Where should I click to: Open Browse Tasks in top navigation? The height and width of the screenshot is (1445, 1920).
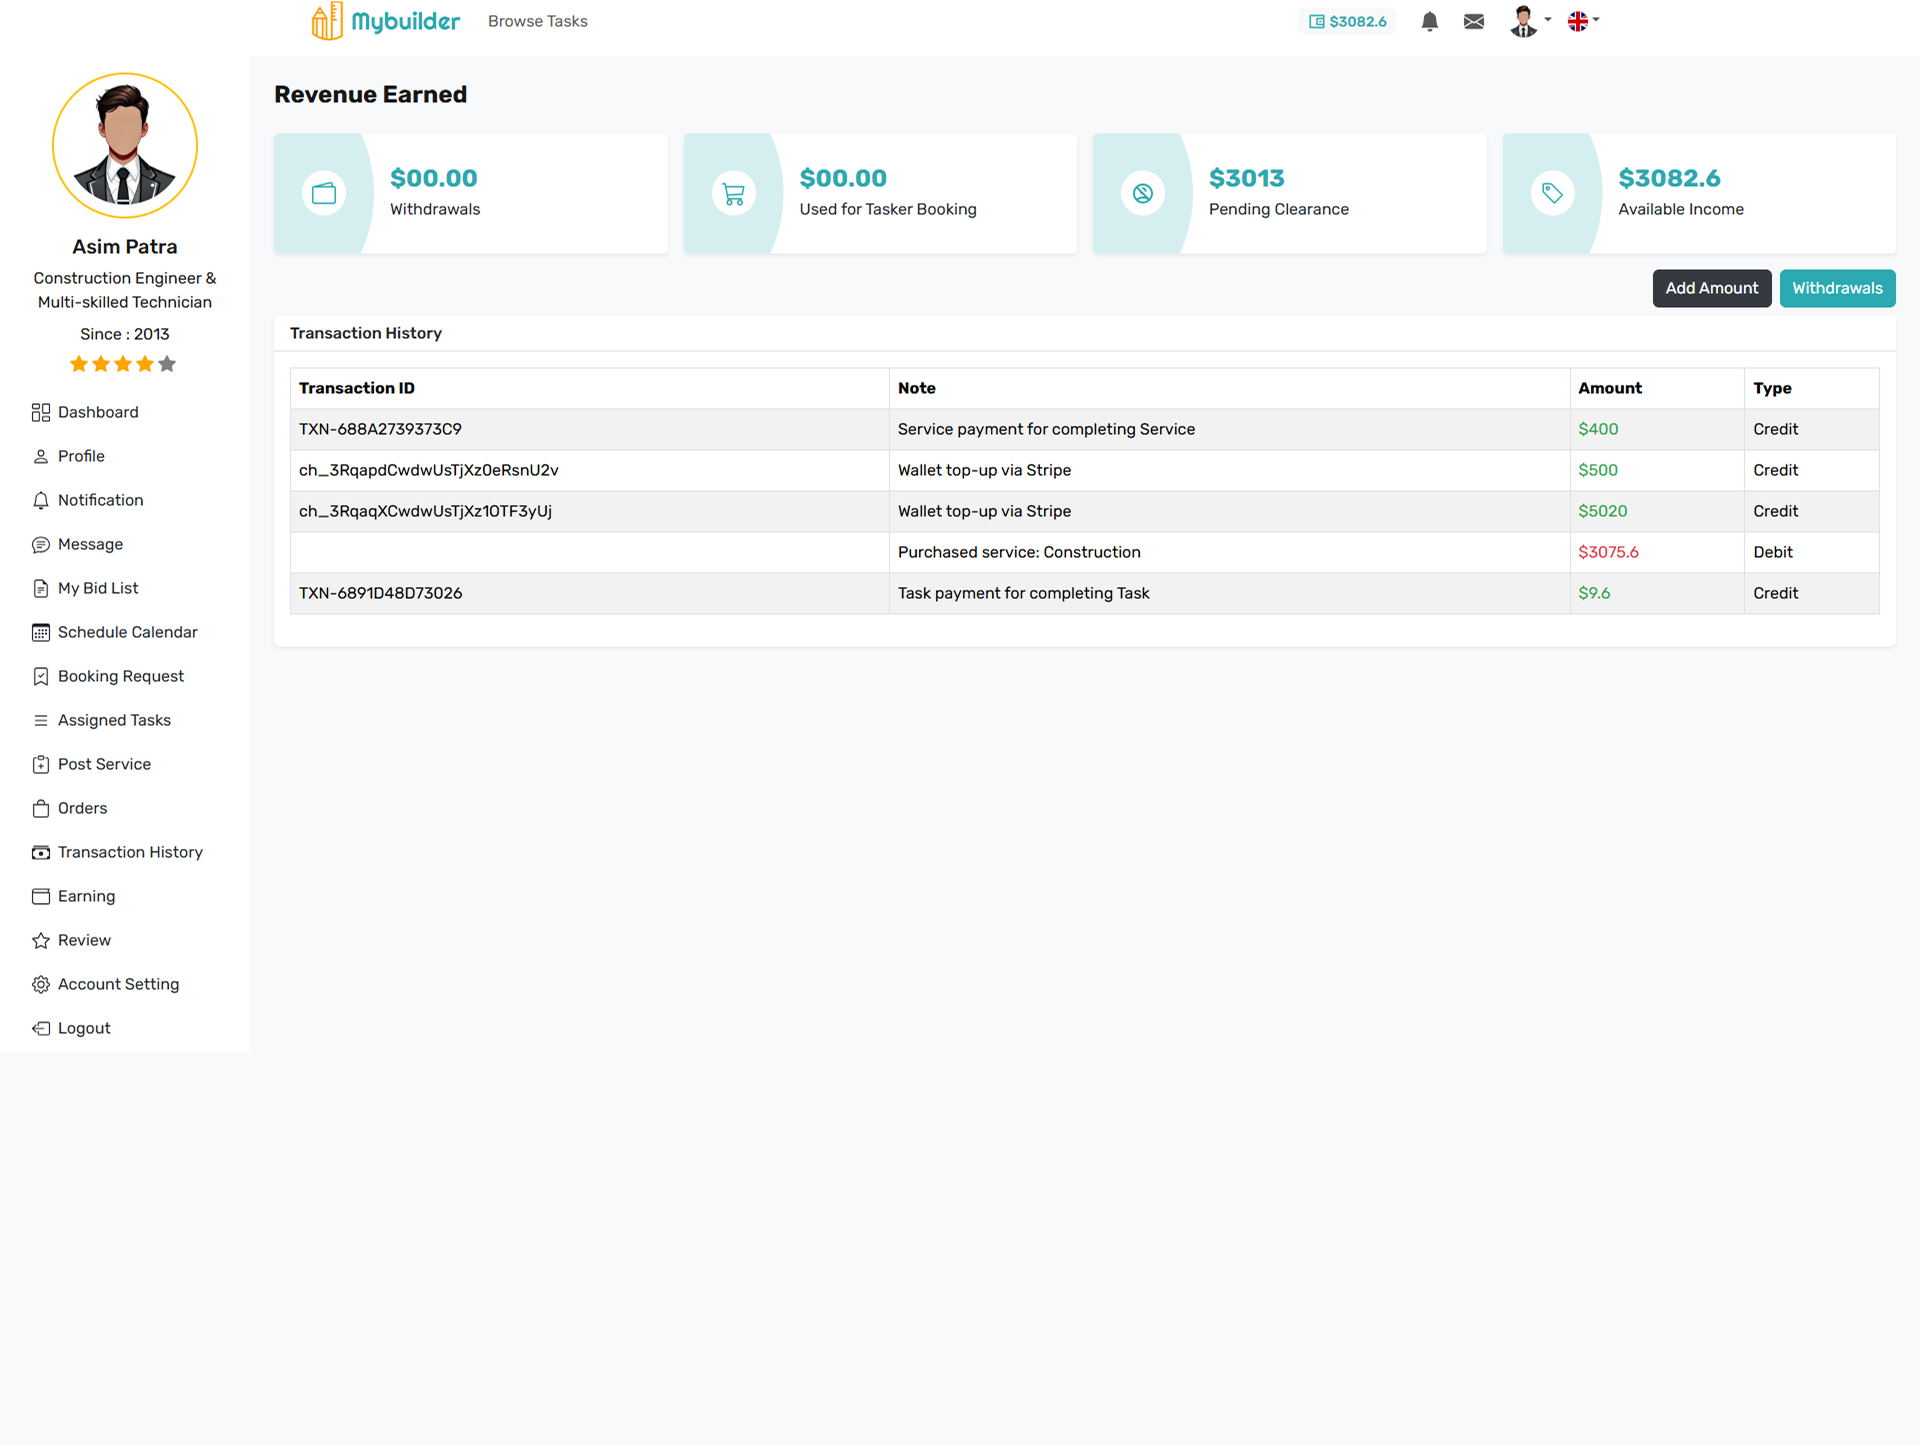[x=537, y=21]
